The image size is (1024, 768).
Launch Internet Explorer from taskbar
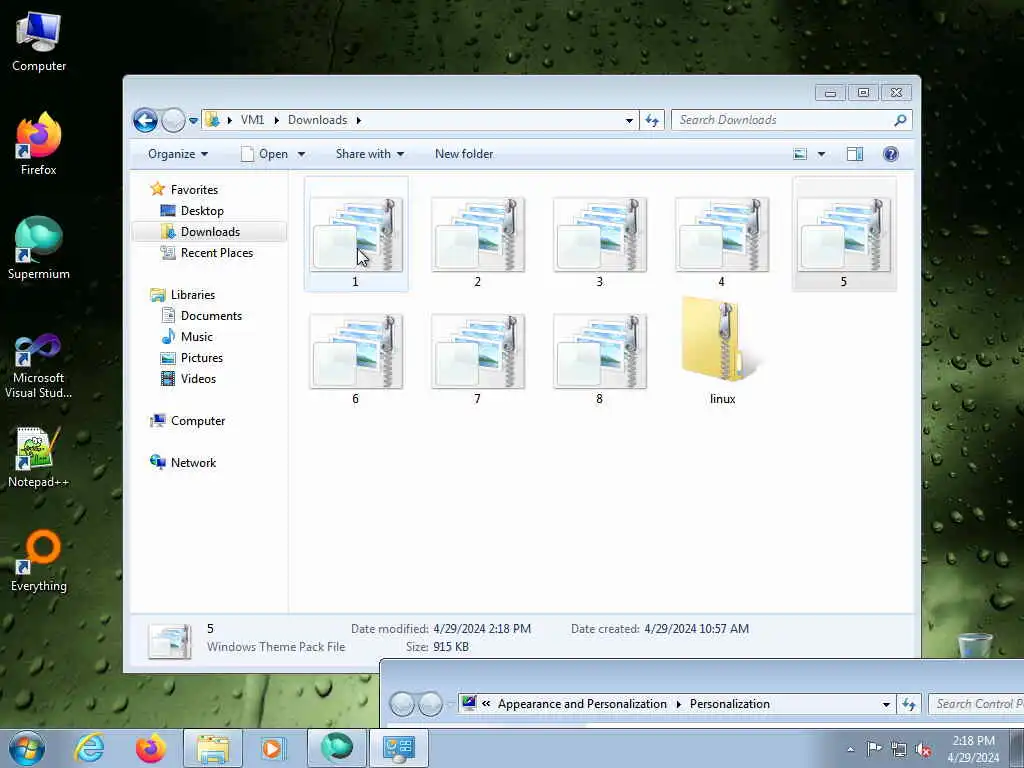pyautogui.click(x=89, y=748)
